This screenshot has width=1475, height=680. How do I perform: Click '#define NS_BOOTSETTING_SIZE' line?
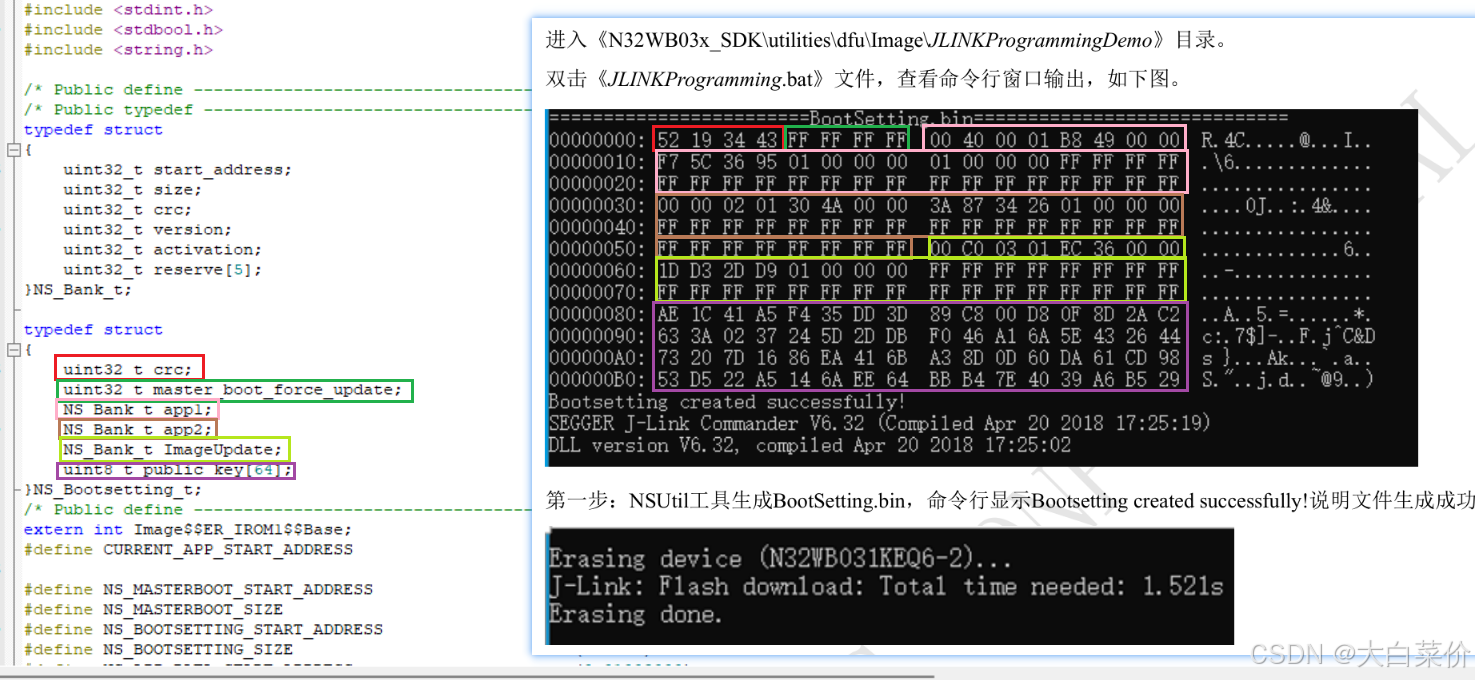pos(158,650)
